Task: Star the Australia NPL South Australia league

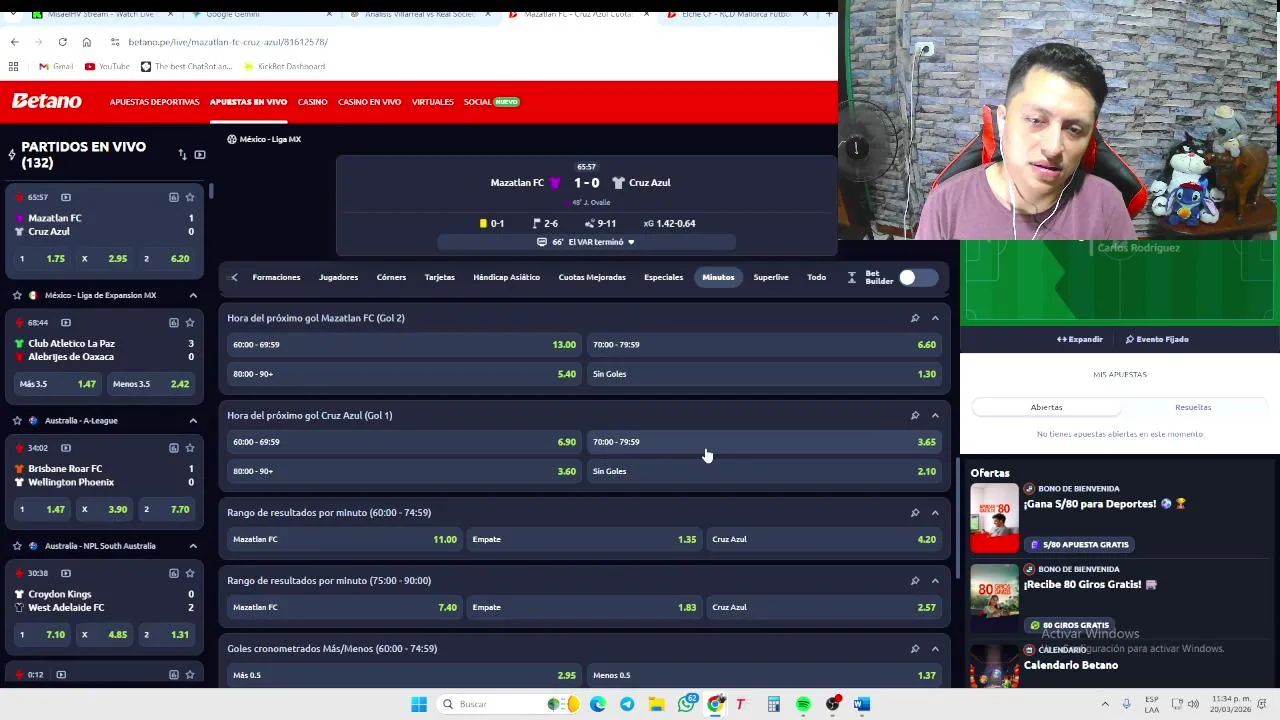Action: click(16, 546)
